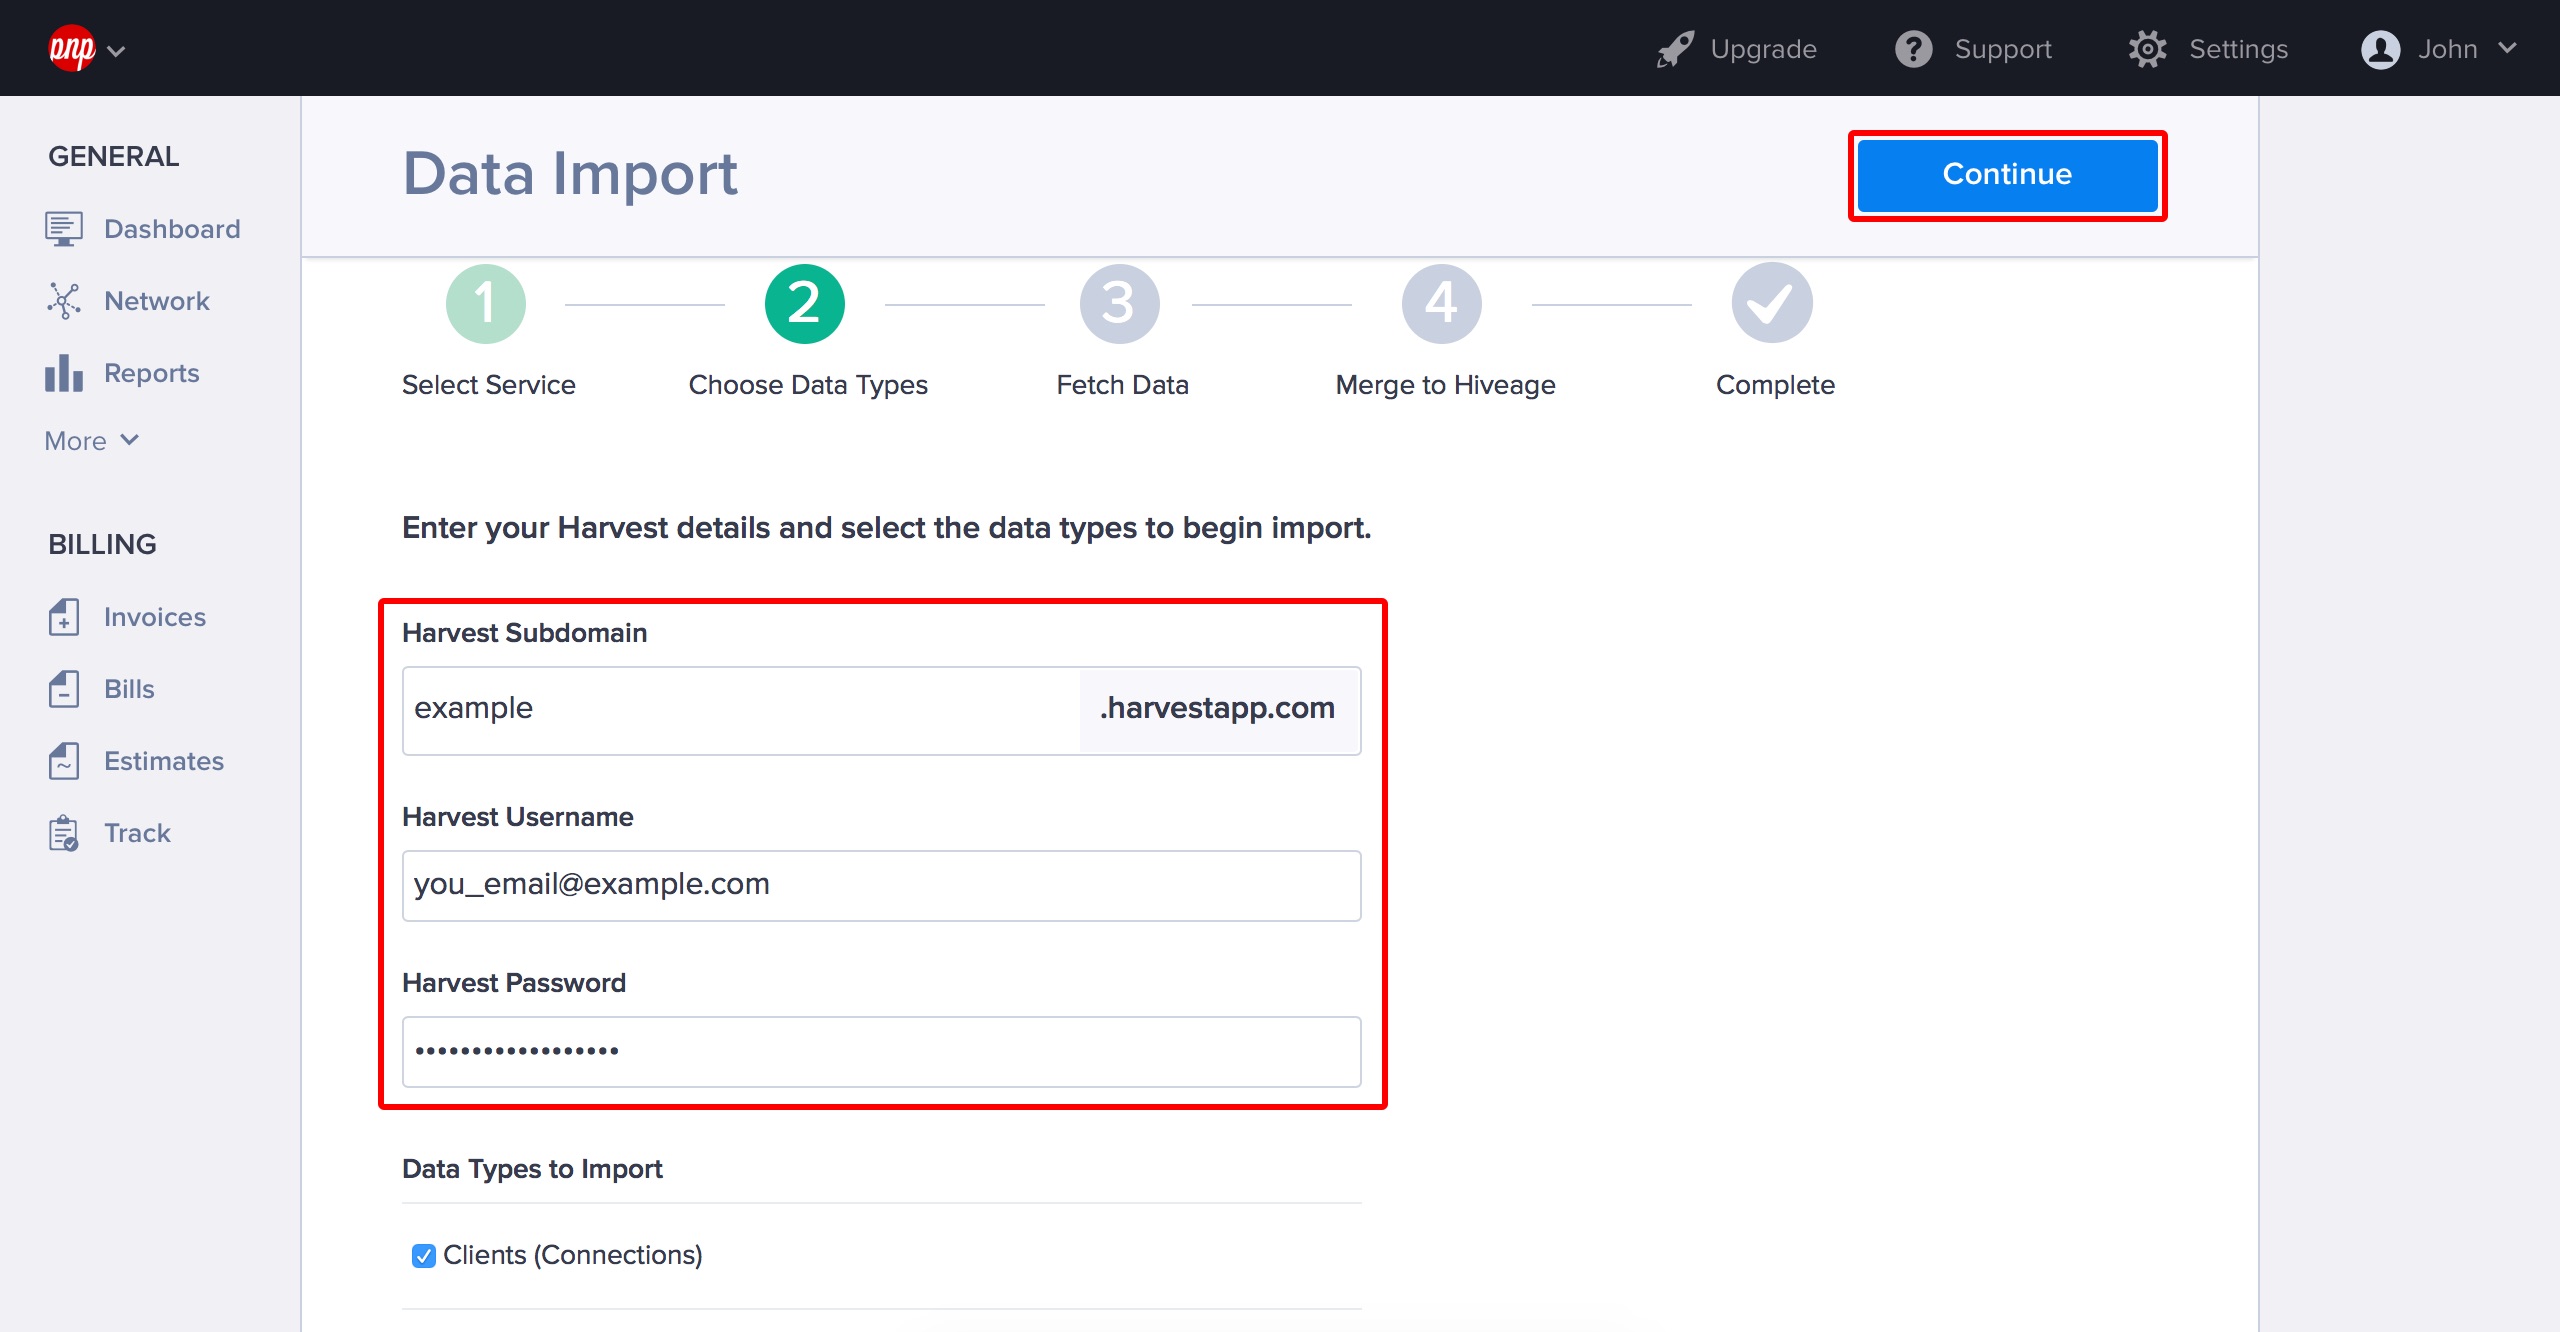Click the Track clipboard icon
Screen dimensions: 2560x1332
pos(63,833)
